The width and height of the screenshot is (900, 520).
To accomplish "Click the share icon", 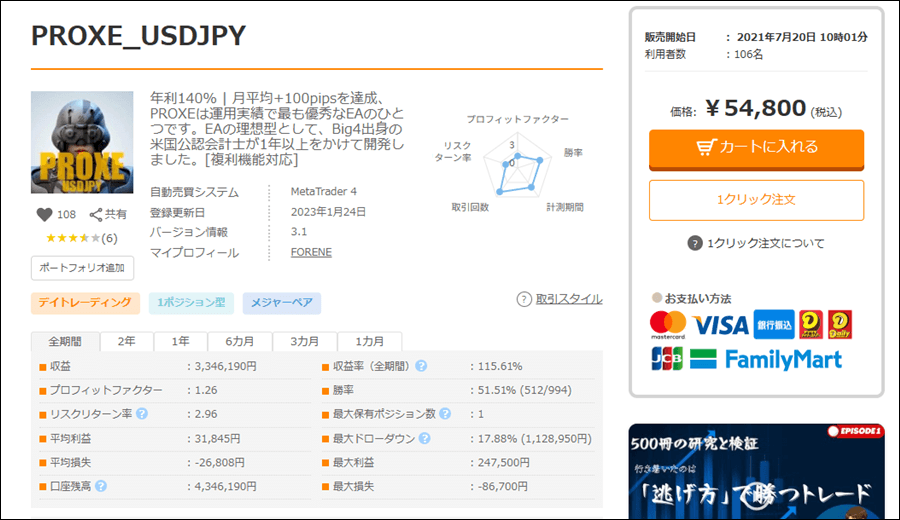I will [x=97, y=214].
